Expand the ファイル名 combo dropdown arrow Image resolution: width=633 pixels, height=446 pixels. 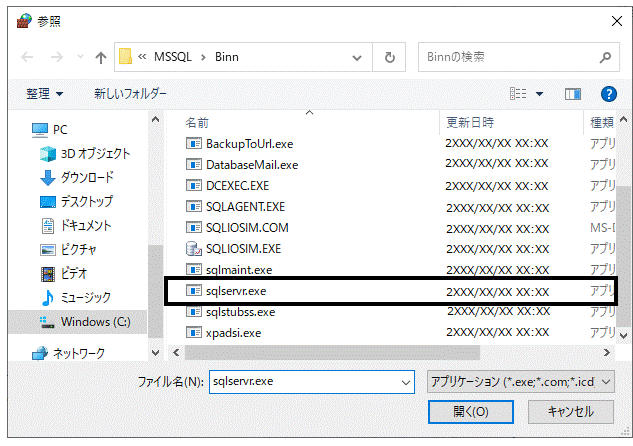(406, 382)
